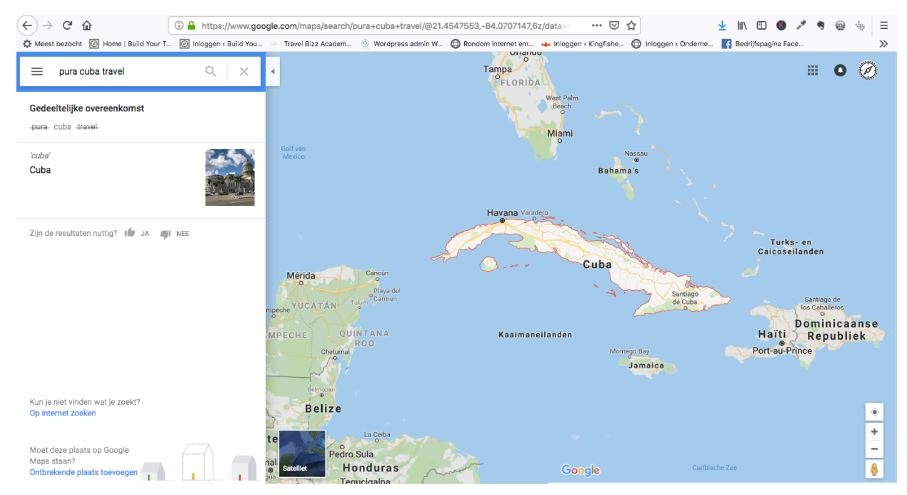
Task: Click the Miami label on map
Action: [x=560, y=133]
